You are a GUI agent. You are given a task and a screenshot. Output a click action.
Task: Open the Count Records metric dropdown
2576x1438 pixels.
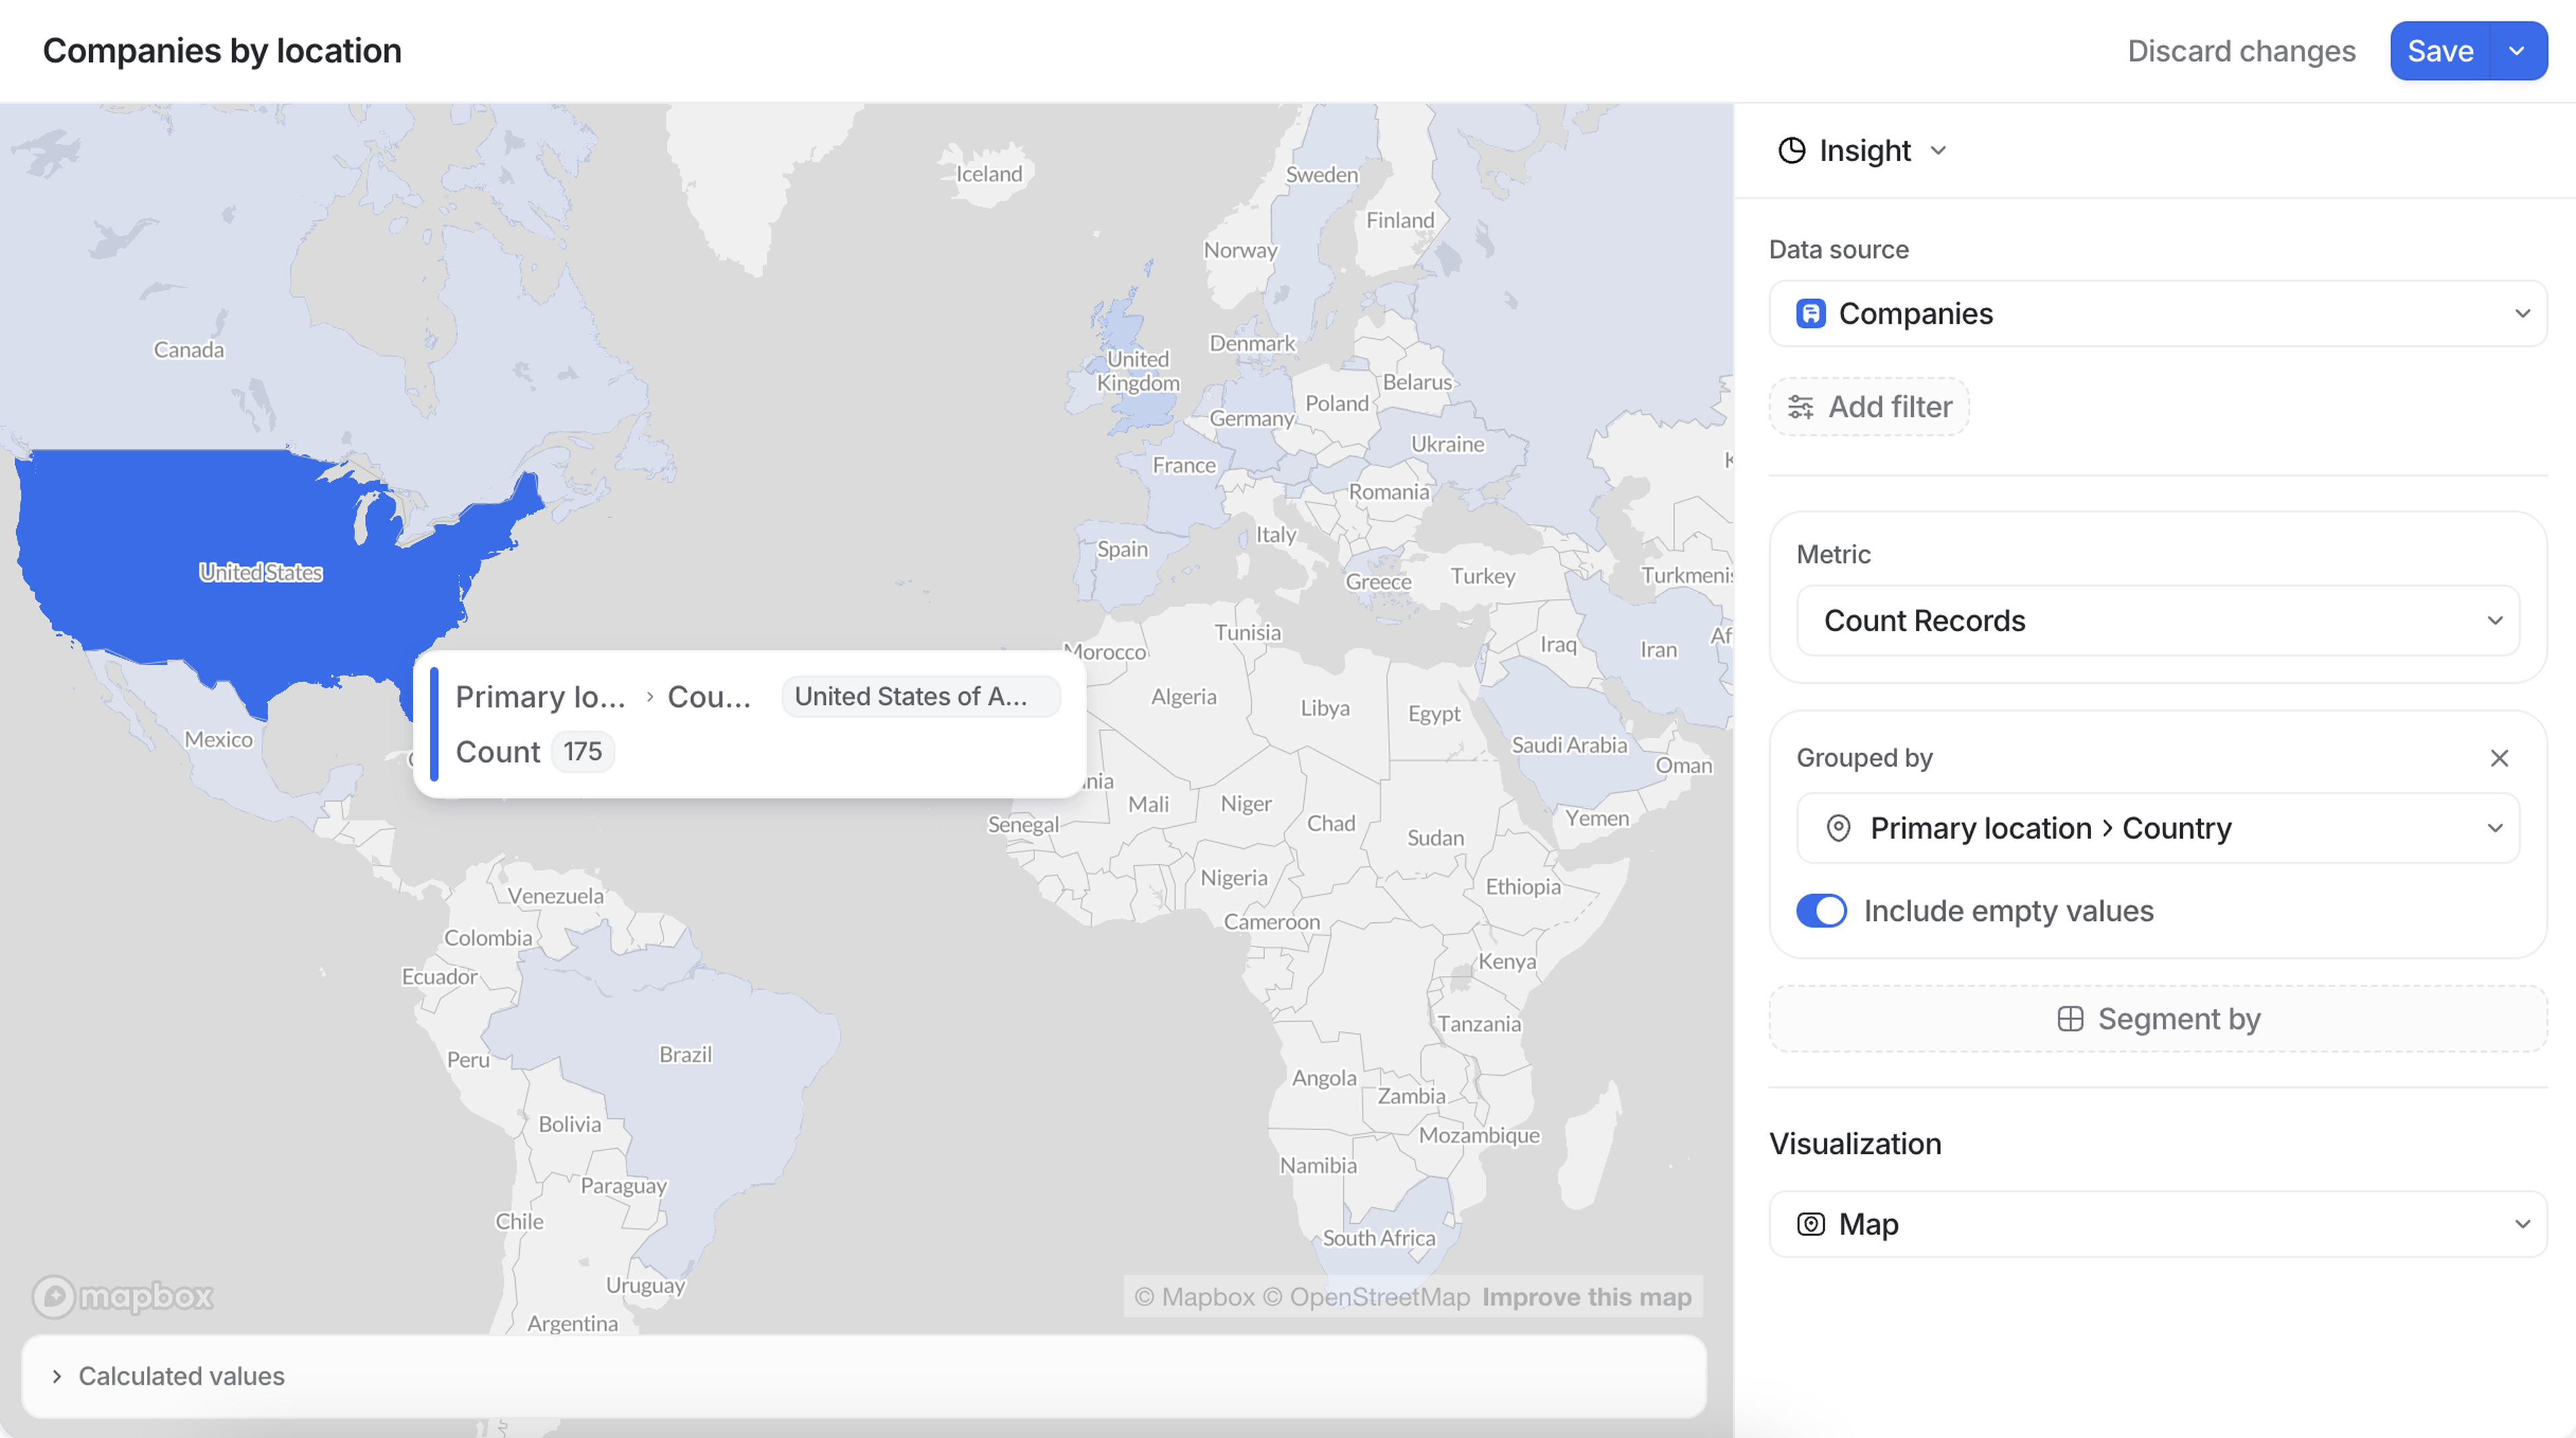tap(2157, 621)
